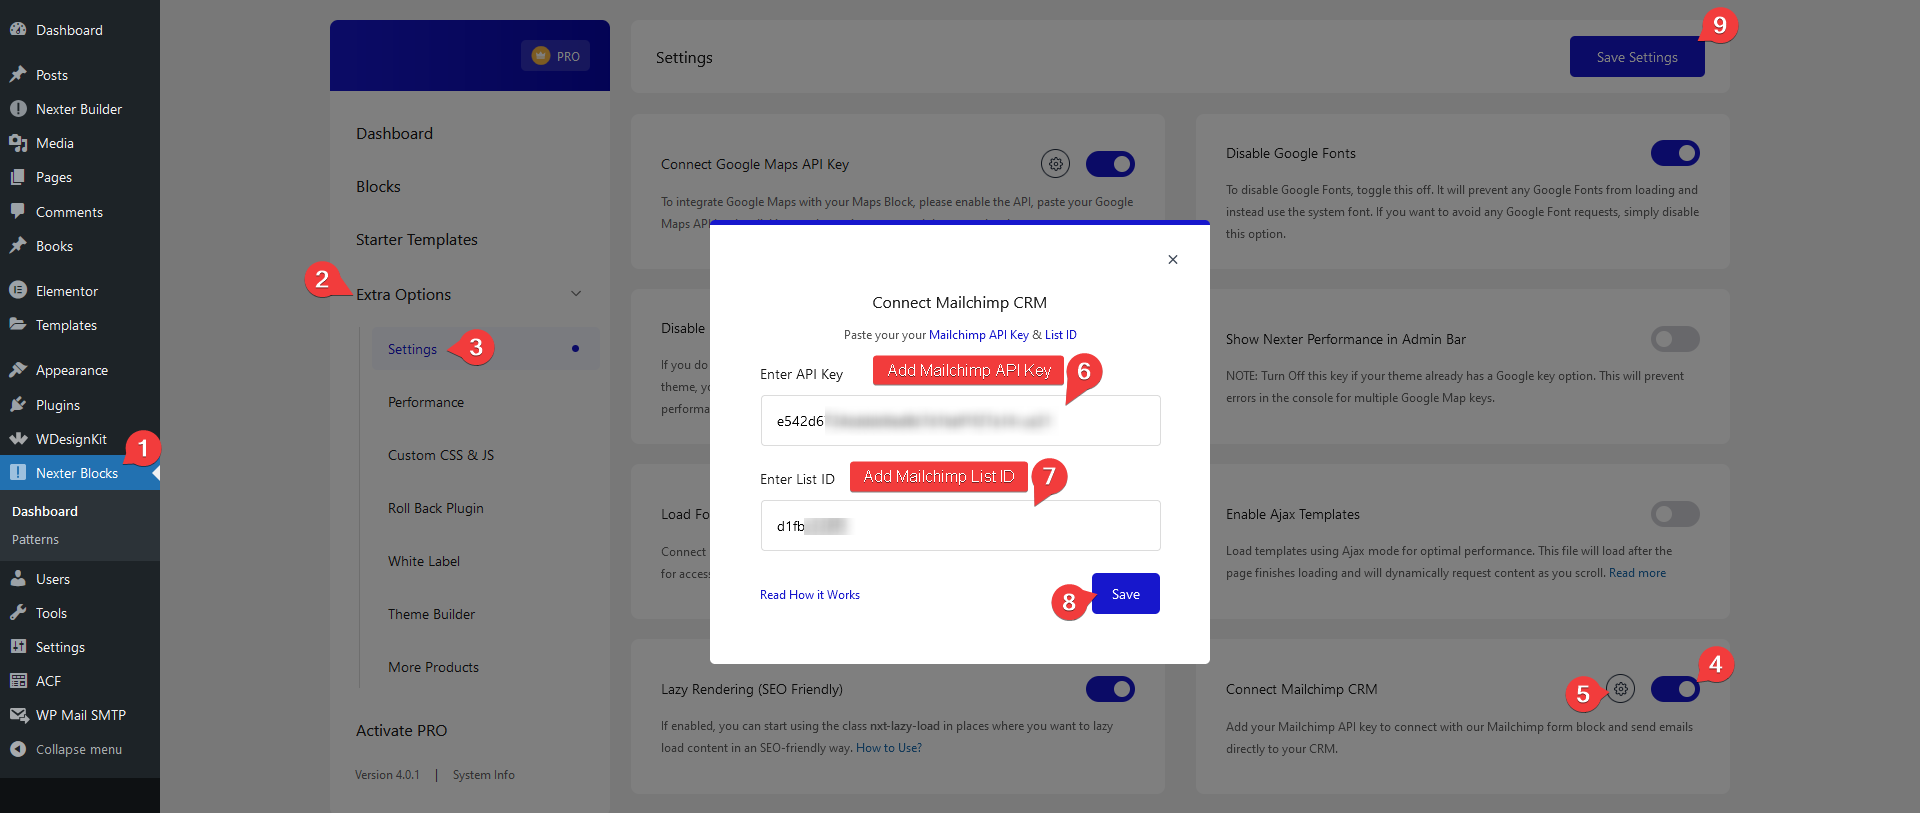1920x813 pixels.
Task: Click the Templates folder icon
Action: click(18, 324)
